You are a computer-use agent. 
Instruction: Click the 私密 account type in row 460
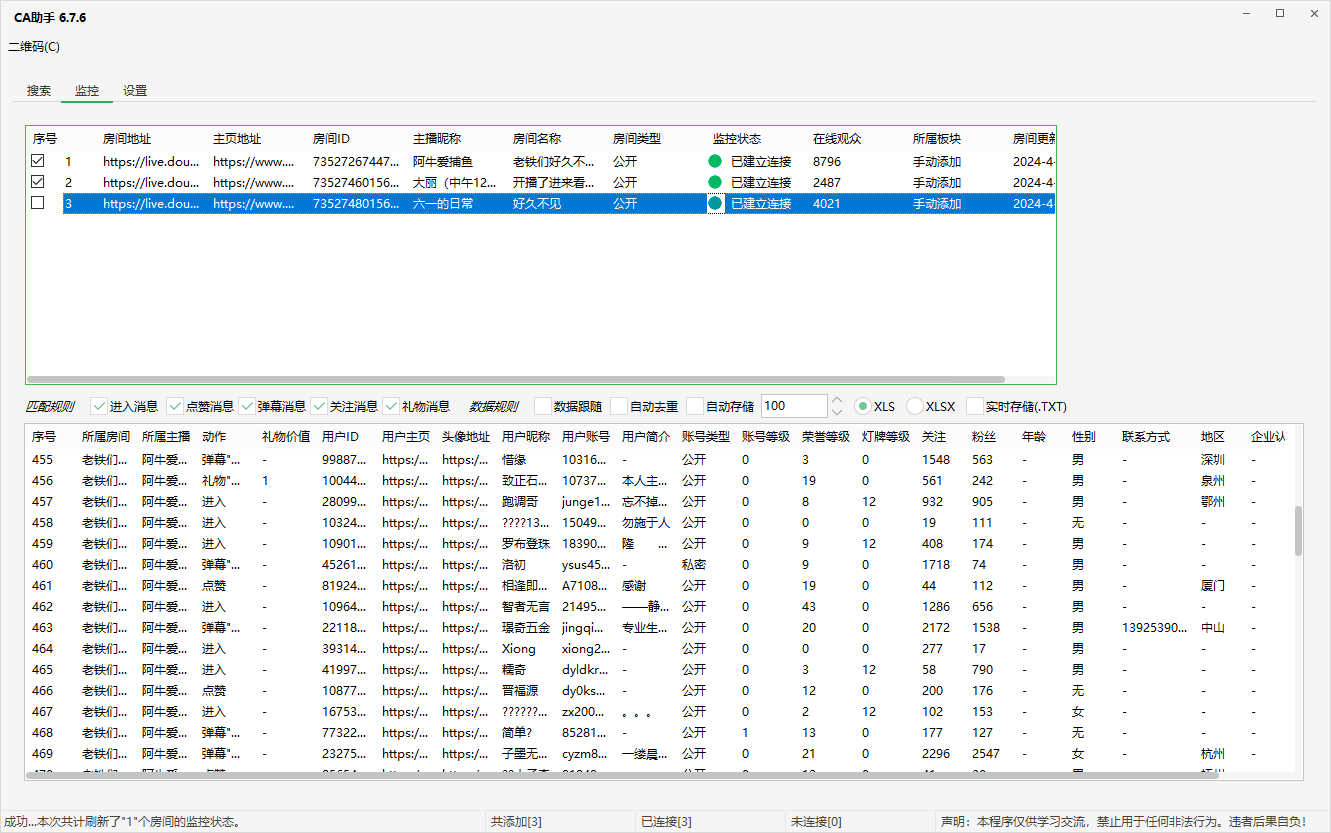694,565
